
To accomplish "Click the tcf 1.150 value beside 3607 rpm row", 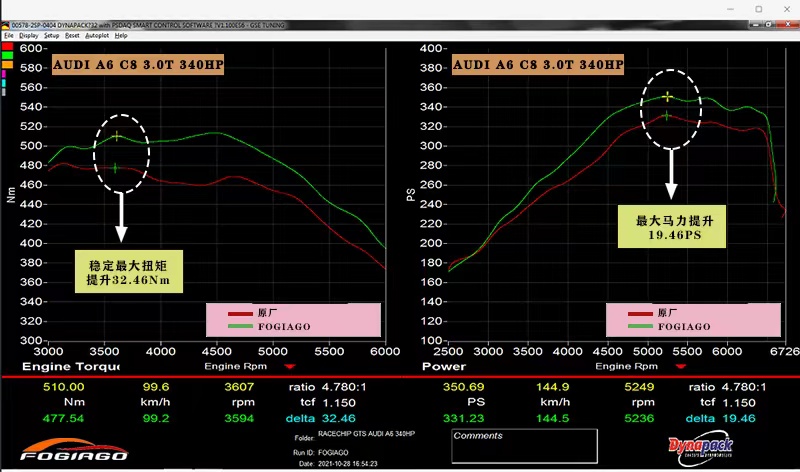I will [339, 403].
